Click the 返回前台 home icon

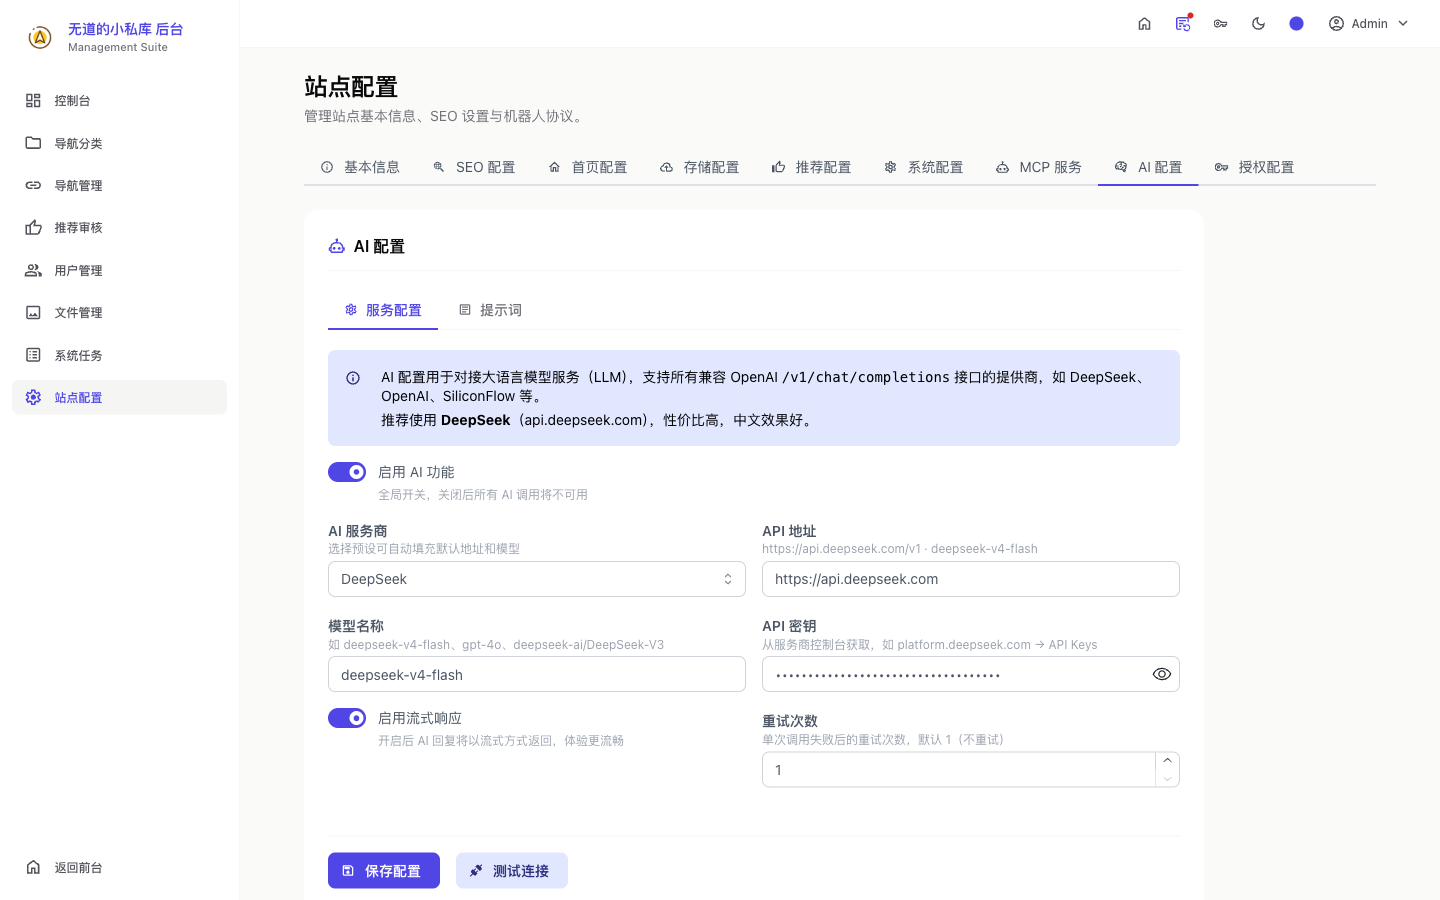point(33,867)
